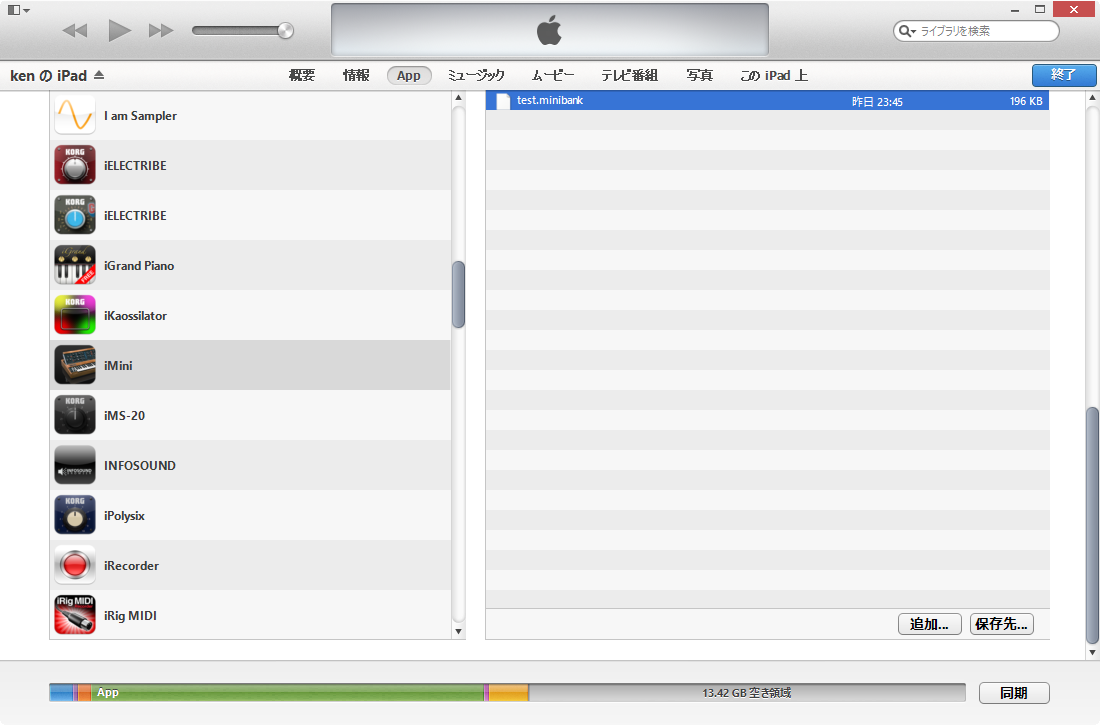
Task: Click the 13.42 GB 空き領域 free space bar
Action: coord(747,693)
